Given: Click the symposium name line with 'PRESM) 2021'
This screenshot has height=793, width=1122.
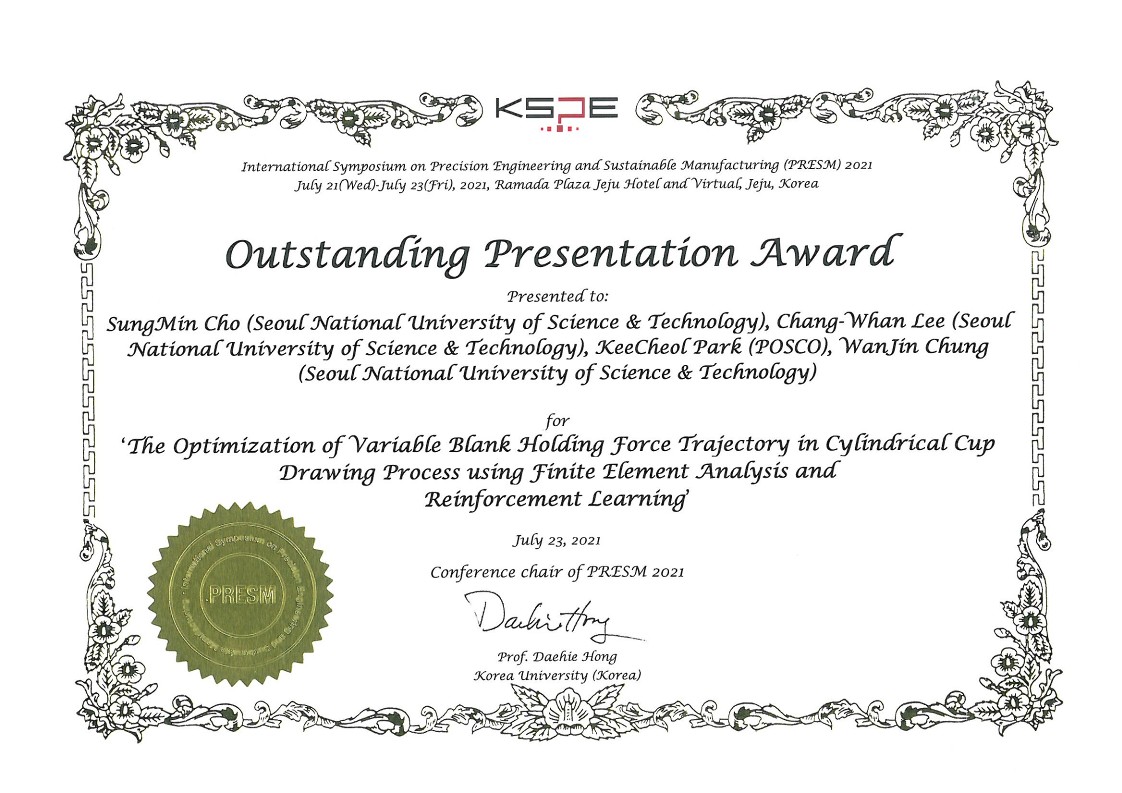Looking at the screenshot, I should click(557, 166).
